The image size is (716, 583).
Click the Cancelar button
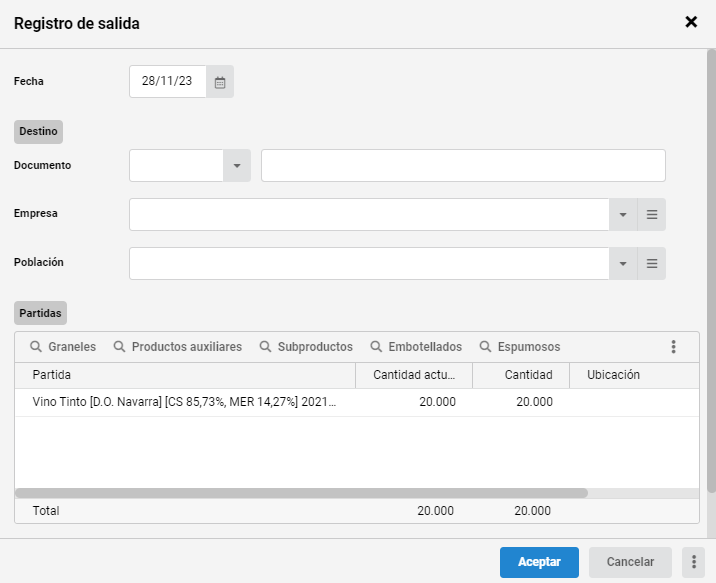point(630,562)
